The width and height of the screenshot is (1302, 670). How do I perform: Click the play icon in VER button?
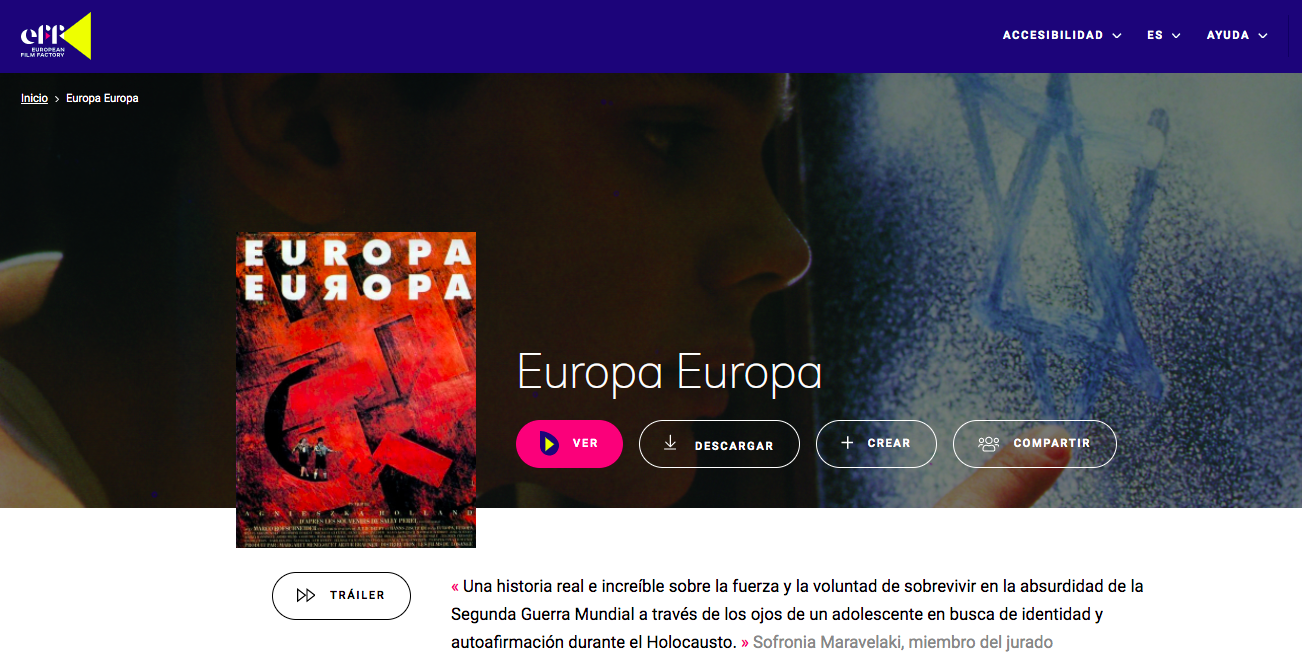(548, 443)
